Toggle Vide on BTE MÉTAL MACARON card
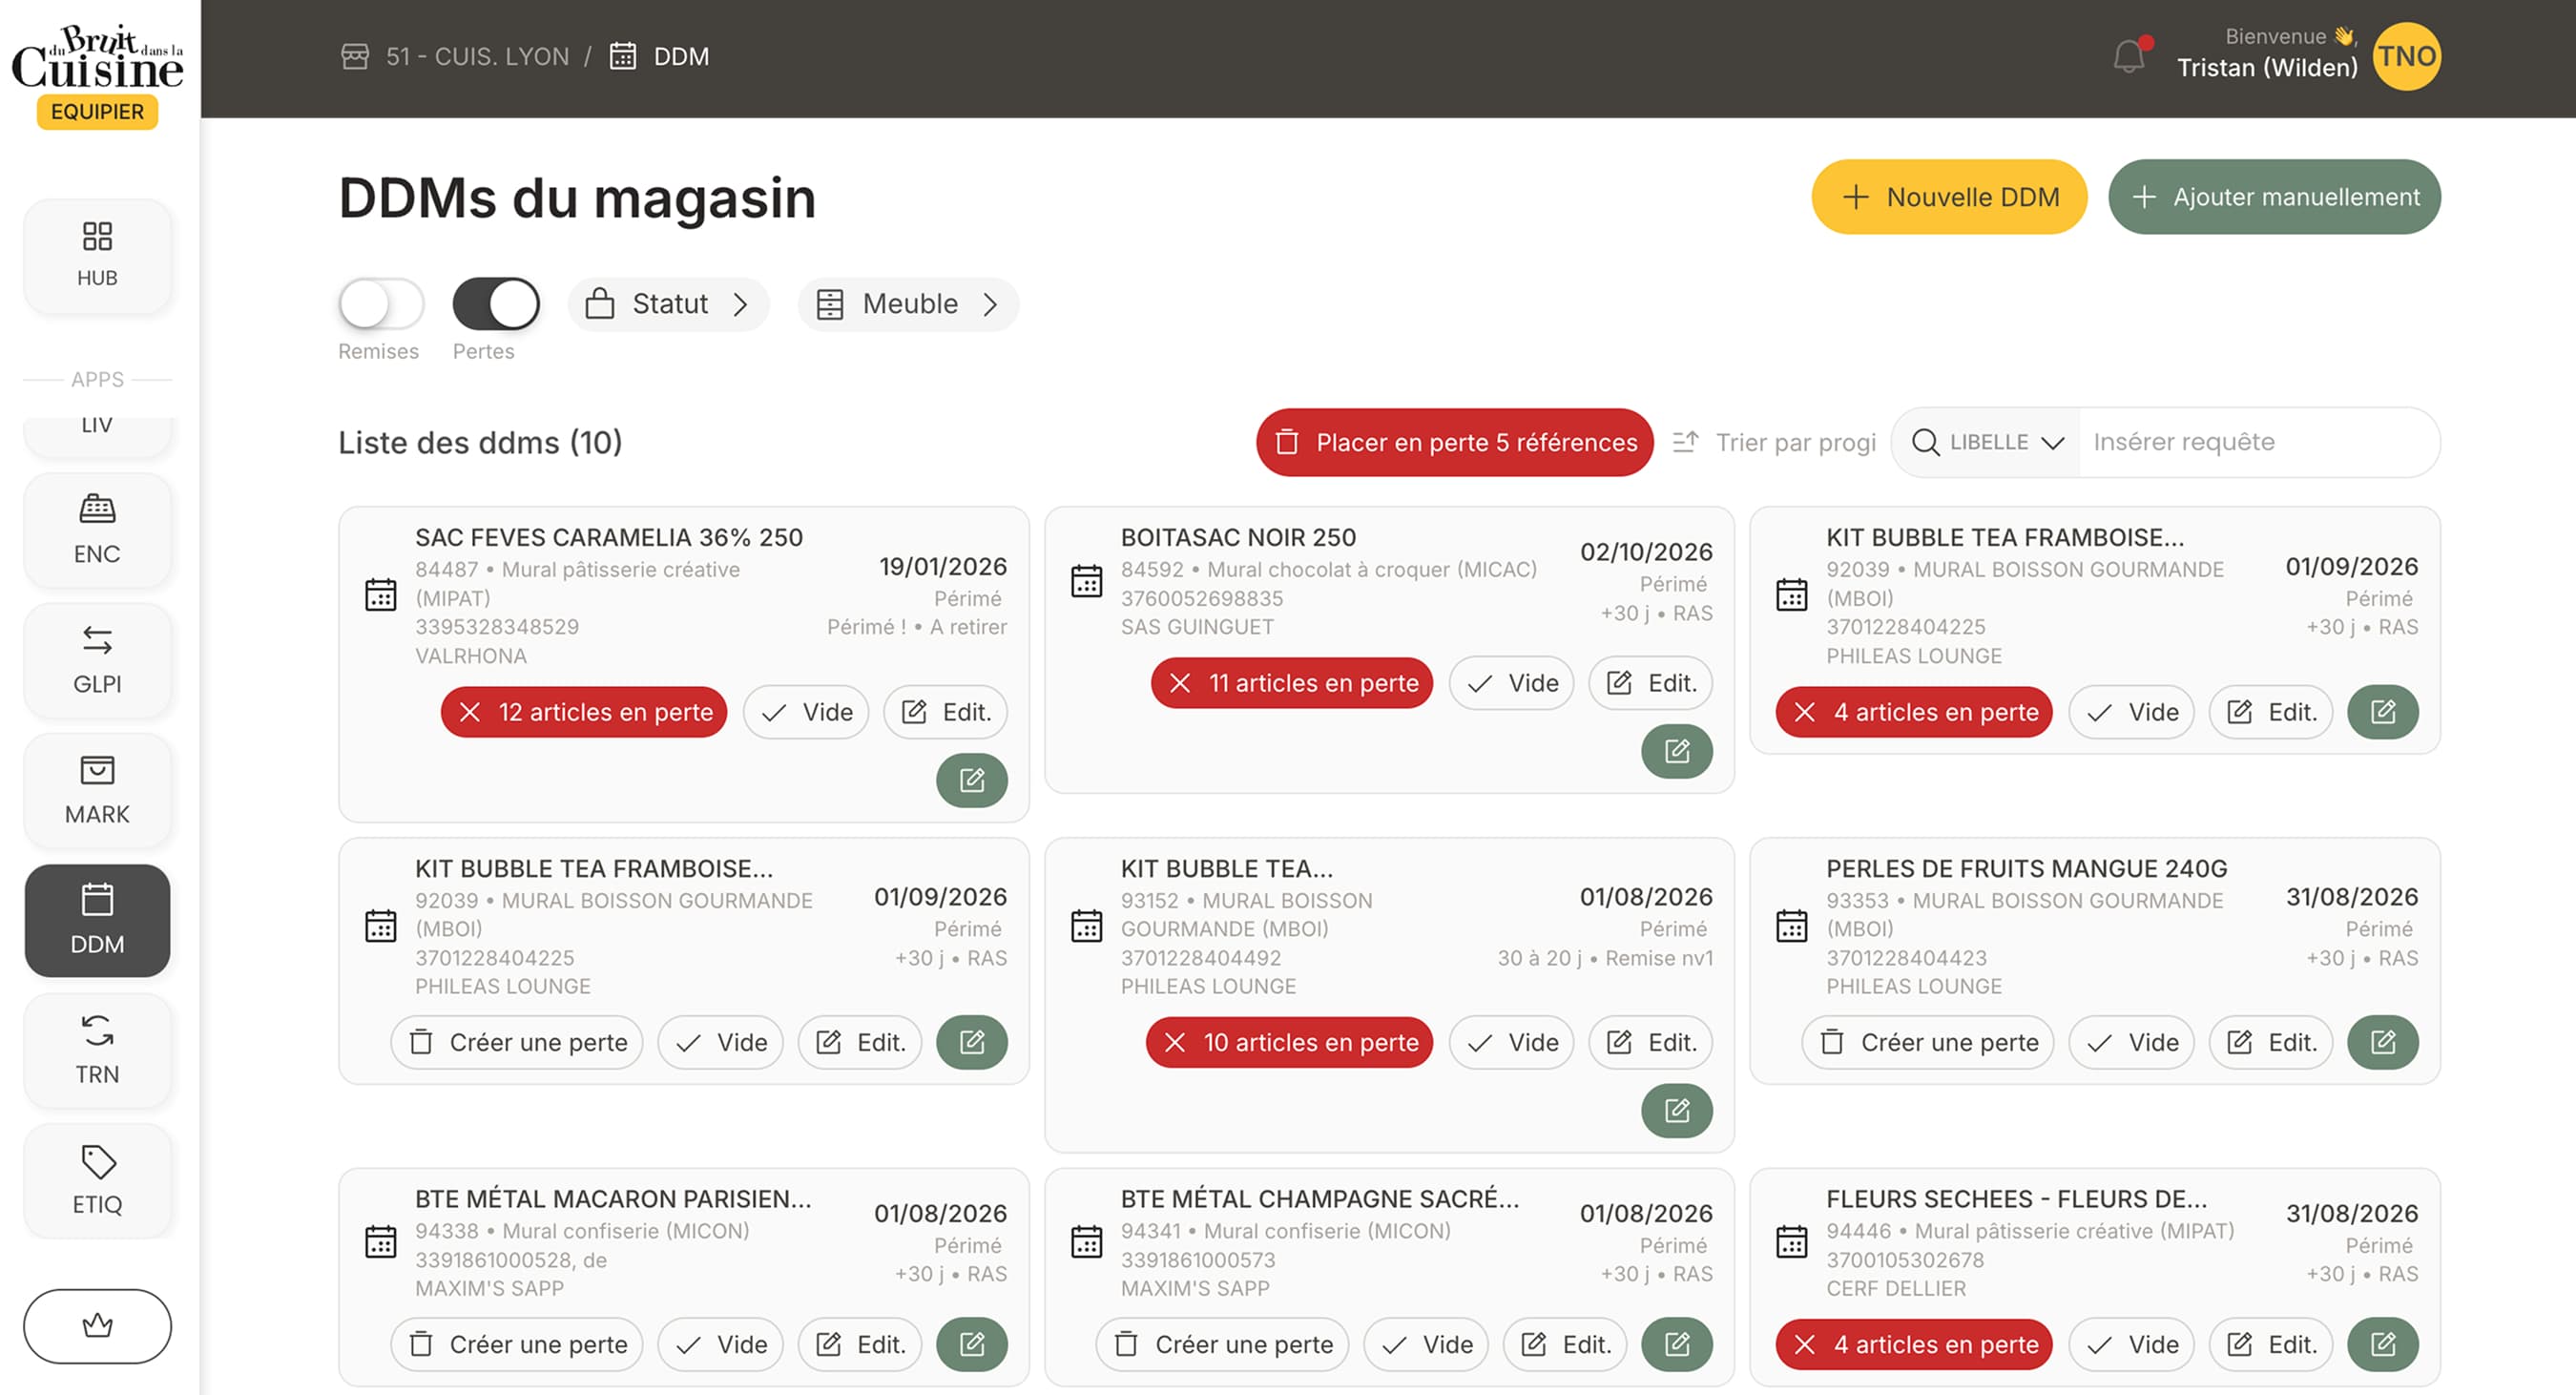This screenshot has height=1395, width=2576. 720,1343
